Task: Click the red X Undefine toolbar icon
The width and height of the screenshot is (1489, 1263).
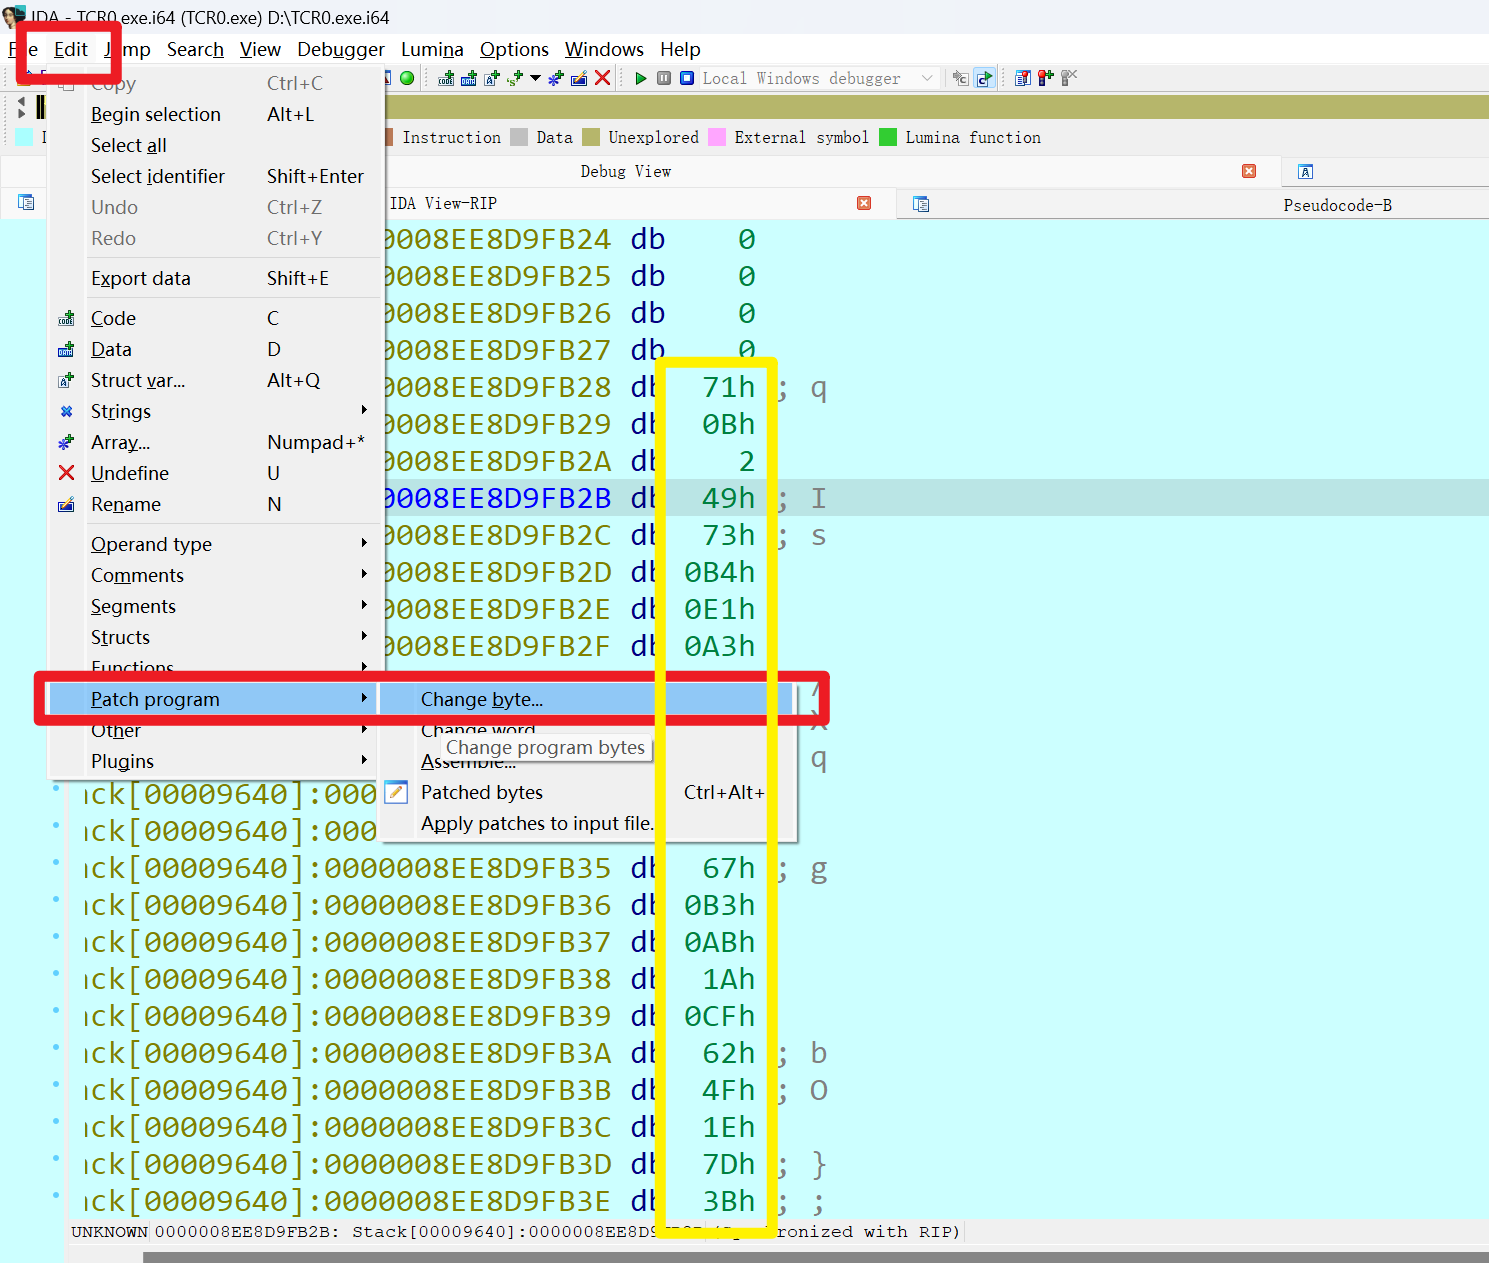Action: (x=602, y=78)
